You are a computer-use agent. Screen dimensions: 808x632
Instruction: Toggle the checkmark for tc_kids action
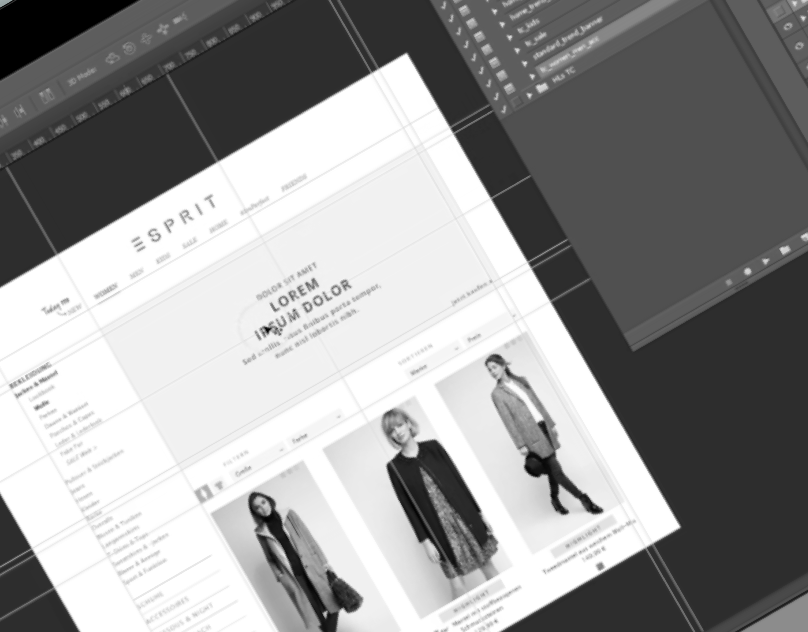tap(473, 57)
